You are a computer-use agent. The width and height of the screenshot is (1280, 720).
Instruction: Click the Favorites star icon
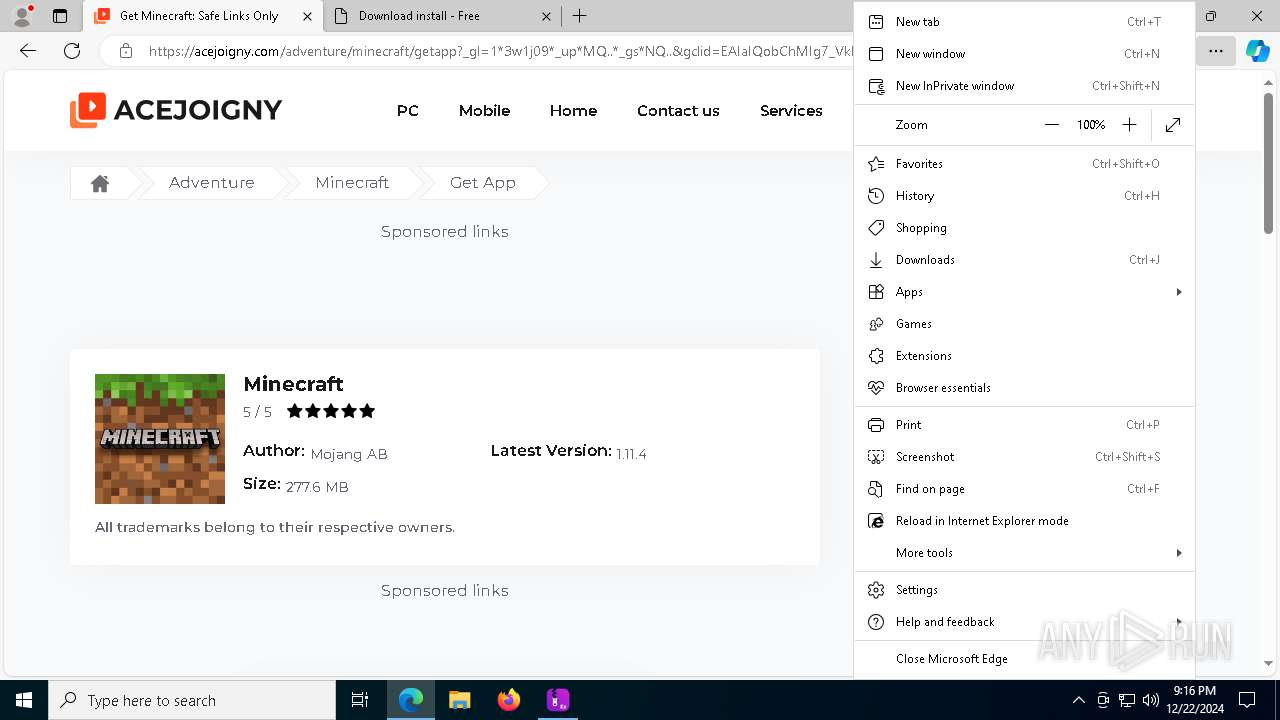[x=876, y=164]
